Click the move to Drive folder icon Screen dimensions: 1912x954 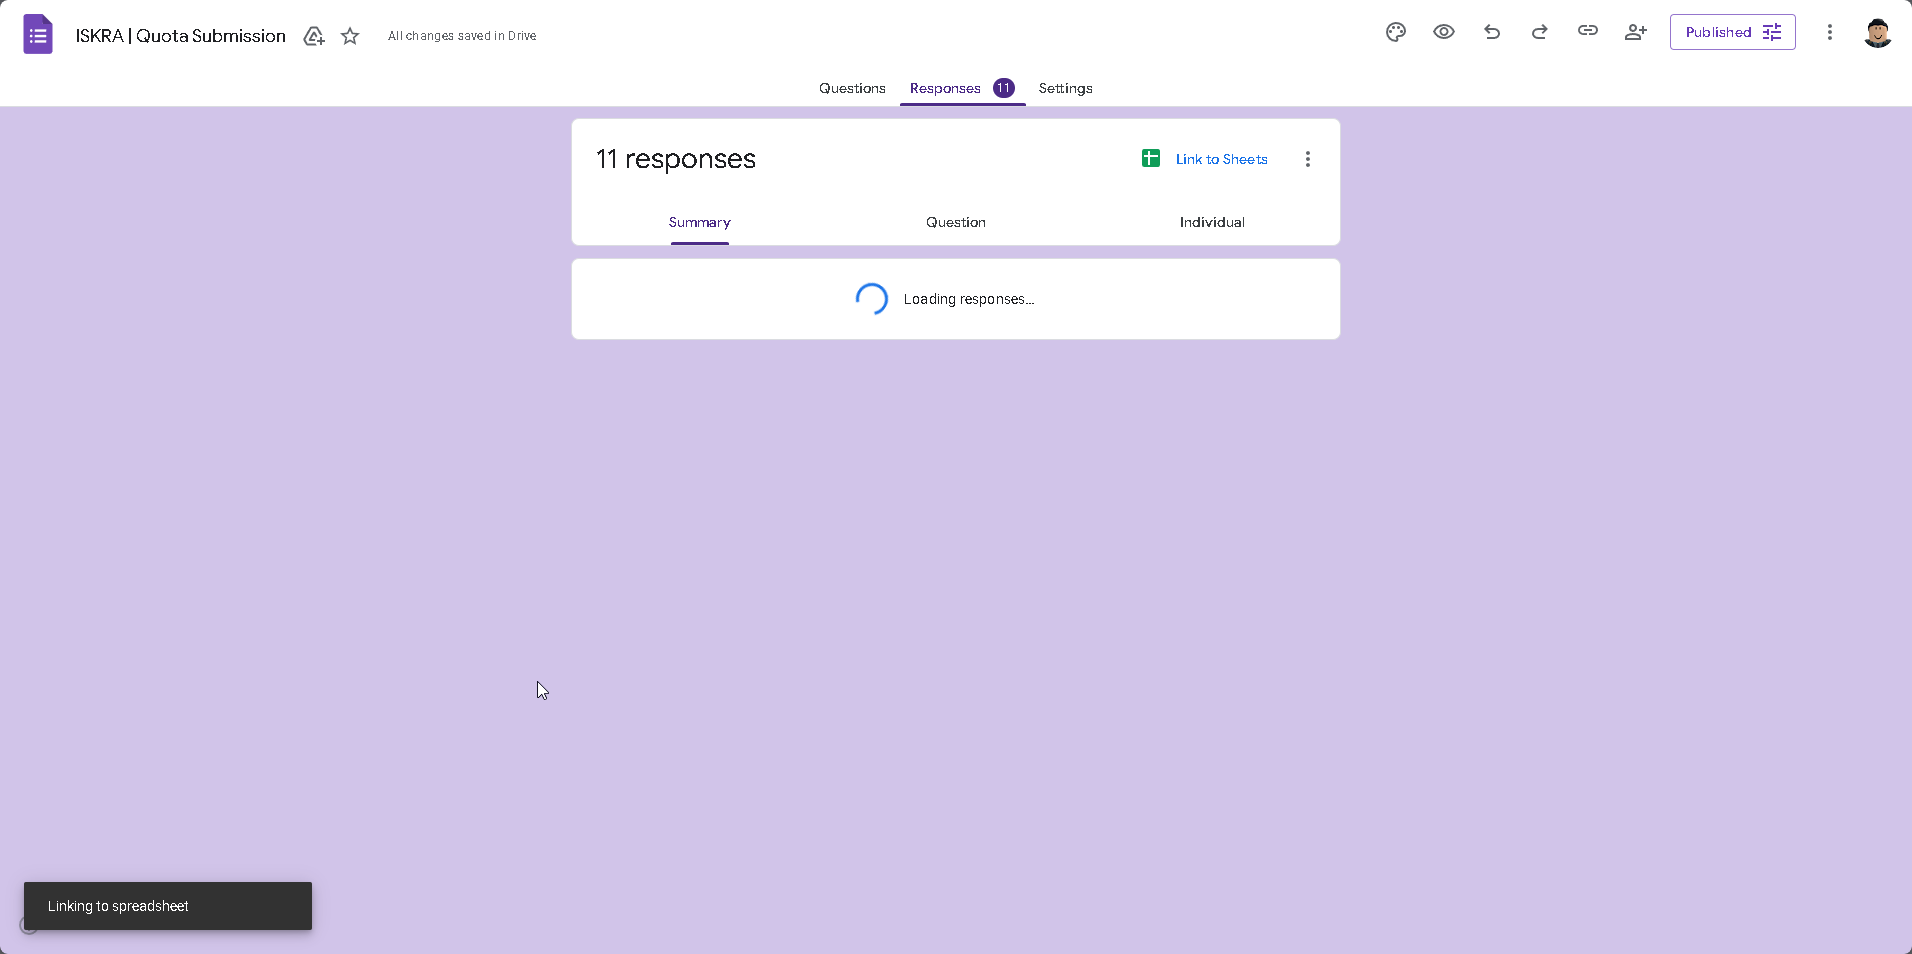click(x=314, y=36)
